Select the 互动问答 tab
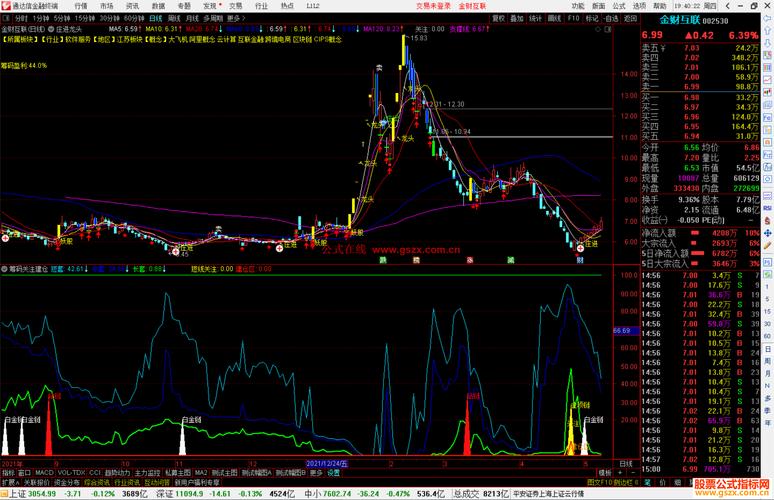 click(x=157, y=482)
